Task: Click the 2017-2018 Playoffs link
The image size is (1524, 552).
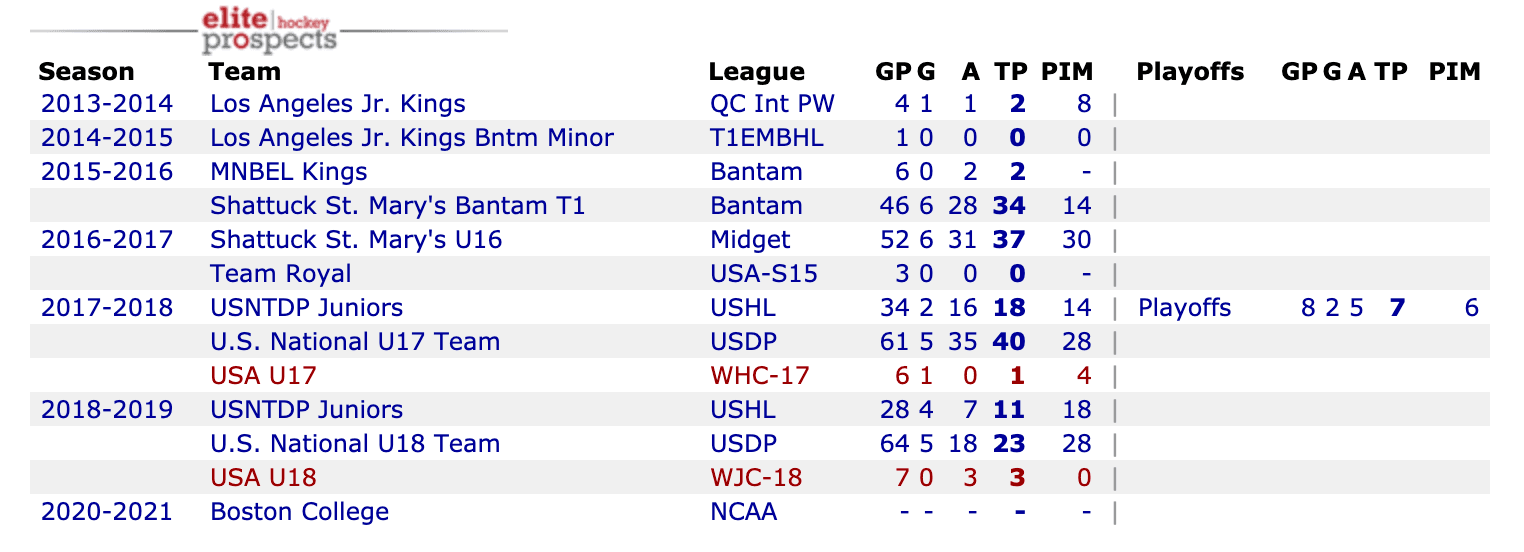Action: [x=1184, y=308]
